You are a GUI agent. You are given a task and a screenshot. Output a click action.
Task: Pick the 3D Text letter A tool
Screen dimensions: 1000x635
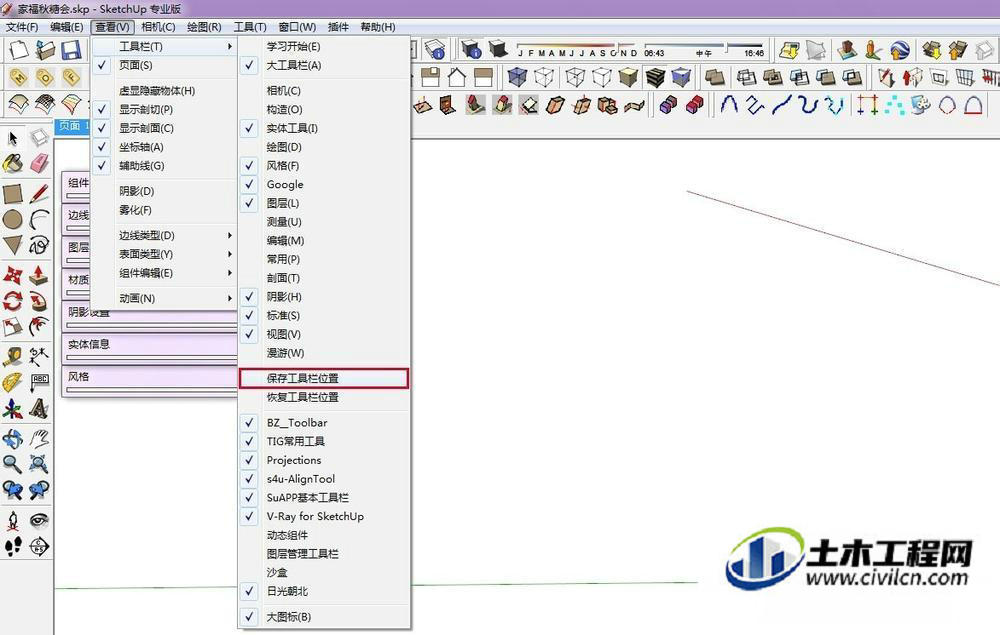click(39, 408)
